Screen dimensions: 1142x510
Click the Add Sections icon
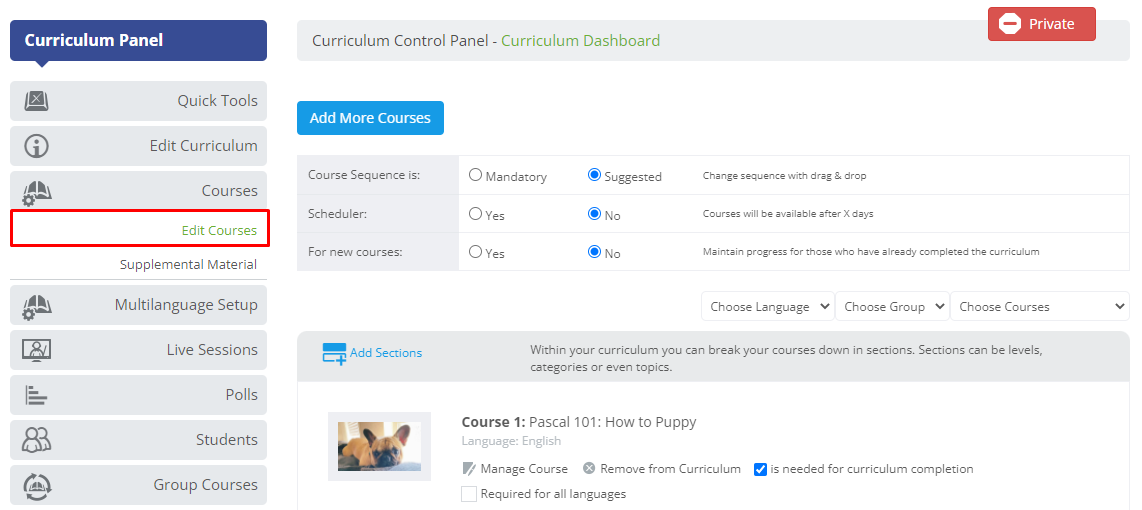(334, 353)
